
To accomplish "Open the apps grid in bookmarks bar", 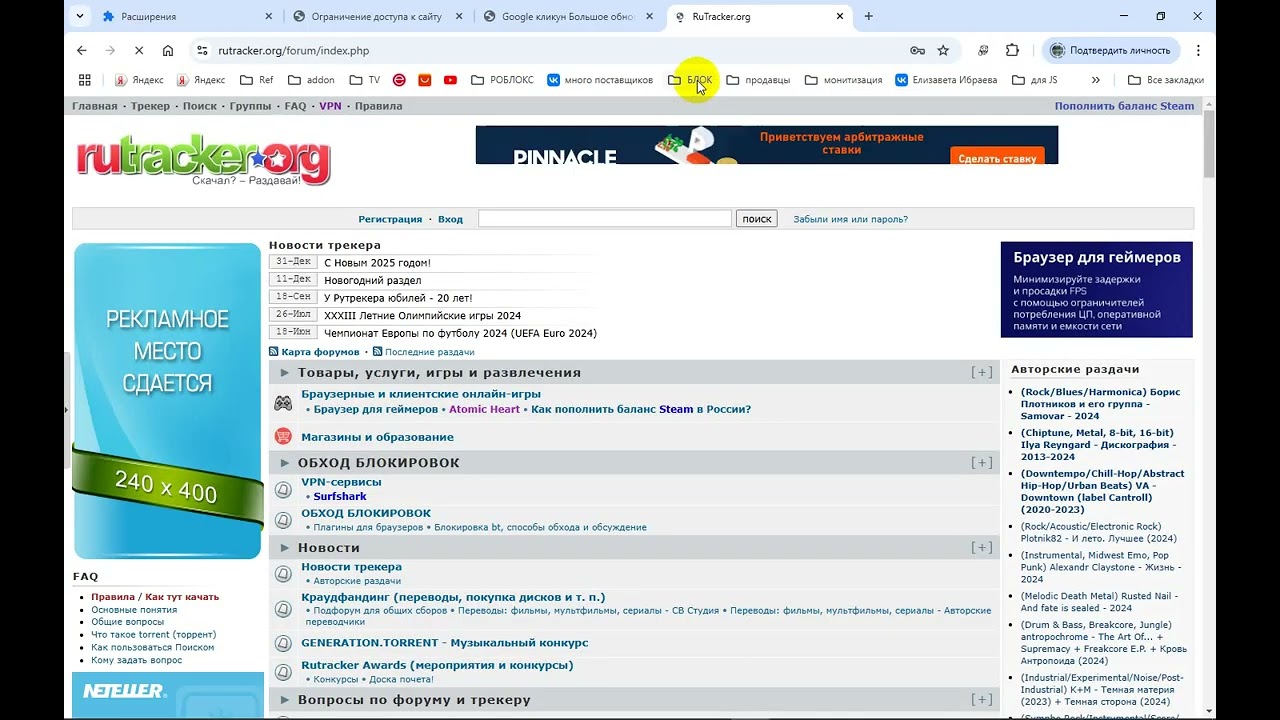I will coord(85,80).
